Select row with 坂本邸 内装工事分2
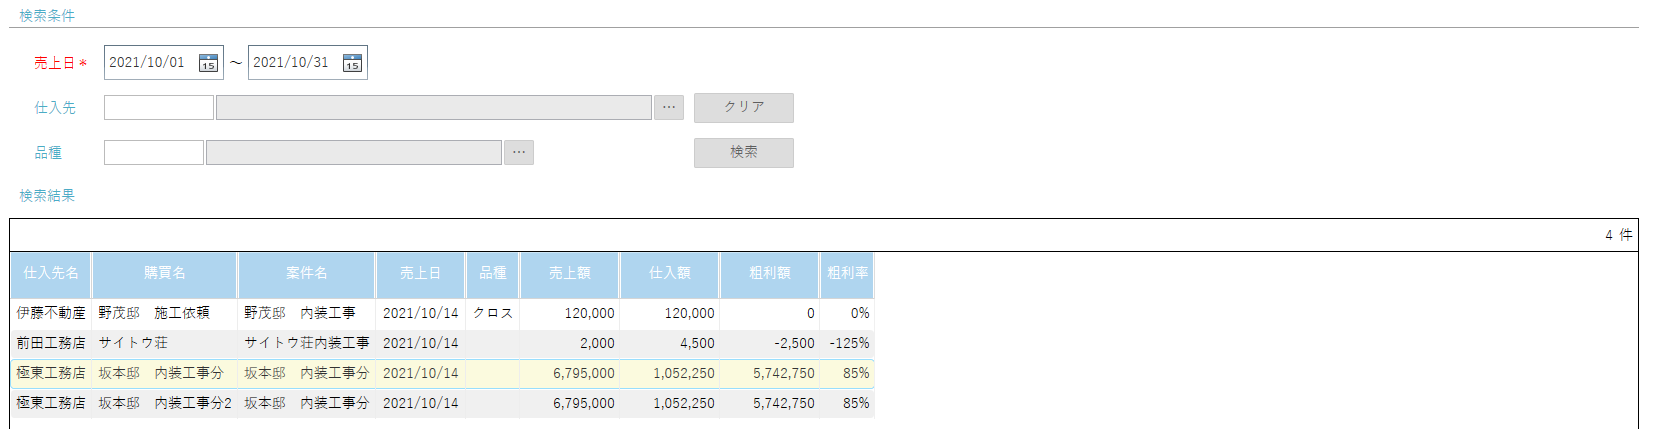Screen dimensions: 1659x429 164,403
